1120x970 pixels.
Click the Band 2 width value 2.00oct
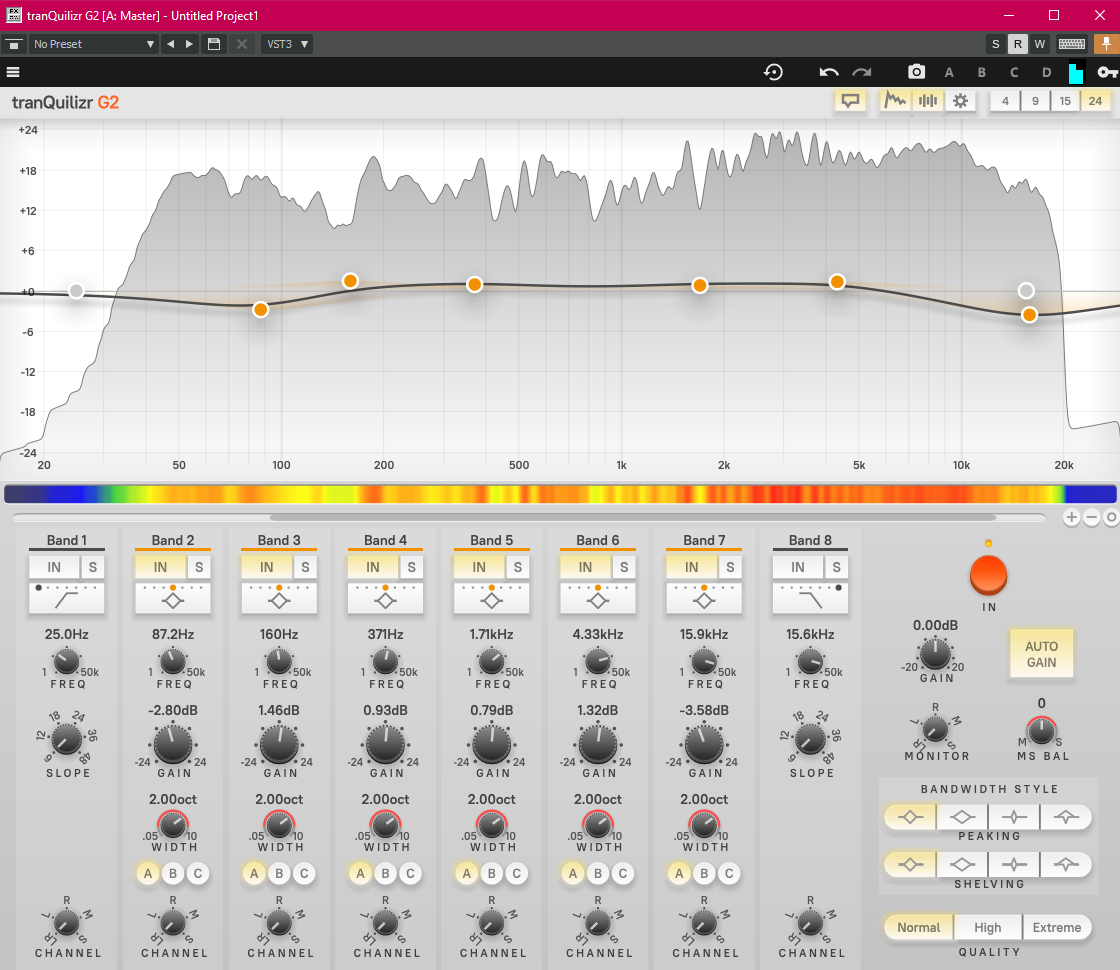pyautogui.click(x=173, y=799)
